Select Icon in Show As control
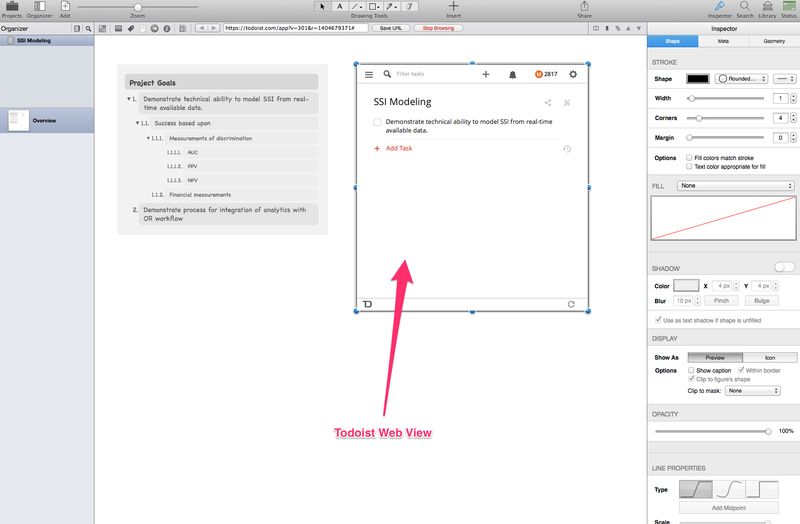Screen dimensions: 800x524 click(x=770, y=358)
